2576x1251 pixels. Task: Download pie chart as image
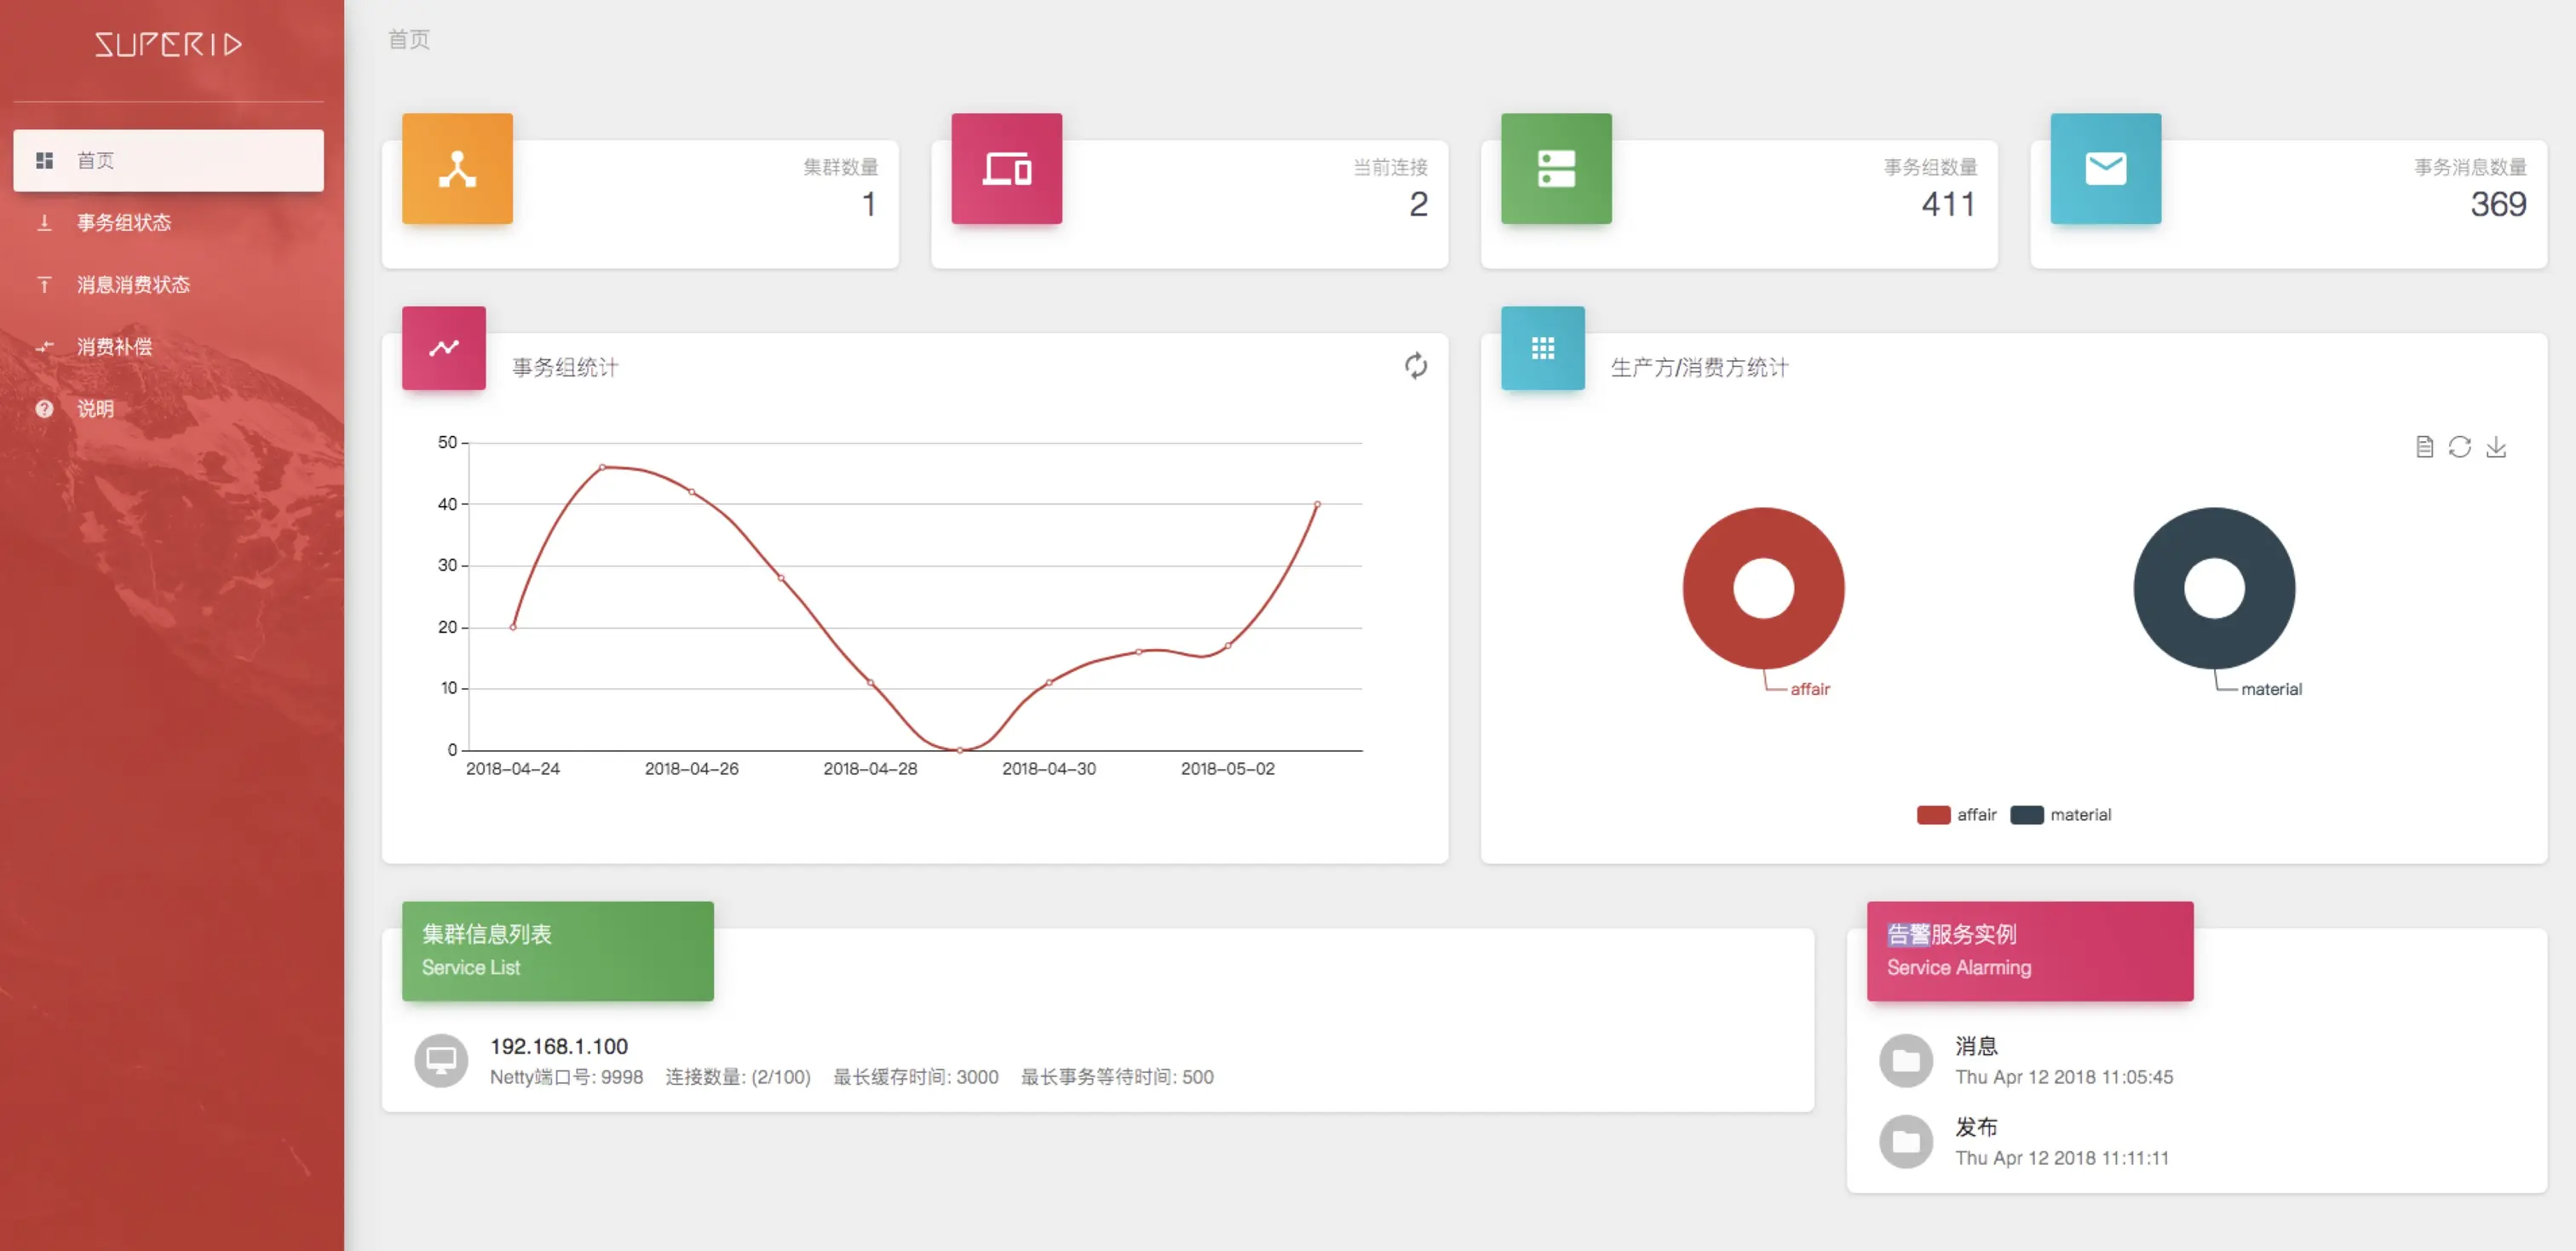2496,447
